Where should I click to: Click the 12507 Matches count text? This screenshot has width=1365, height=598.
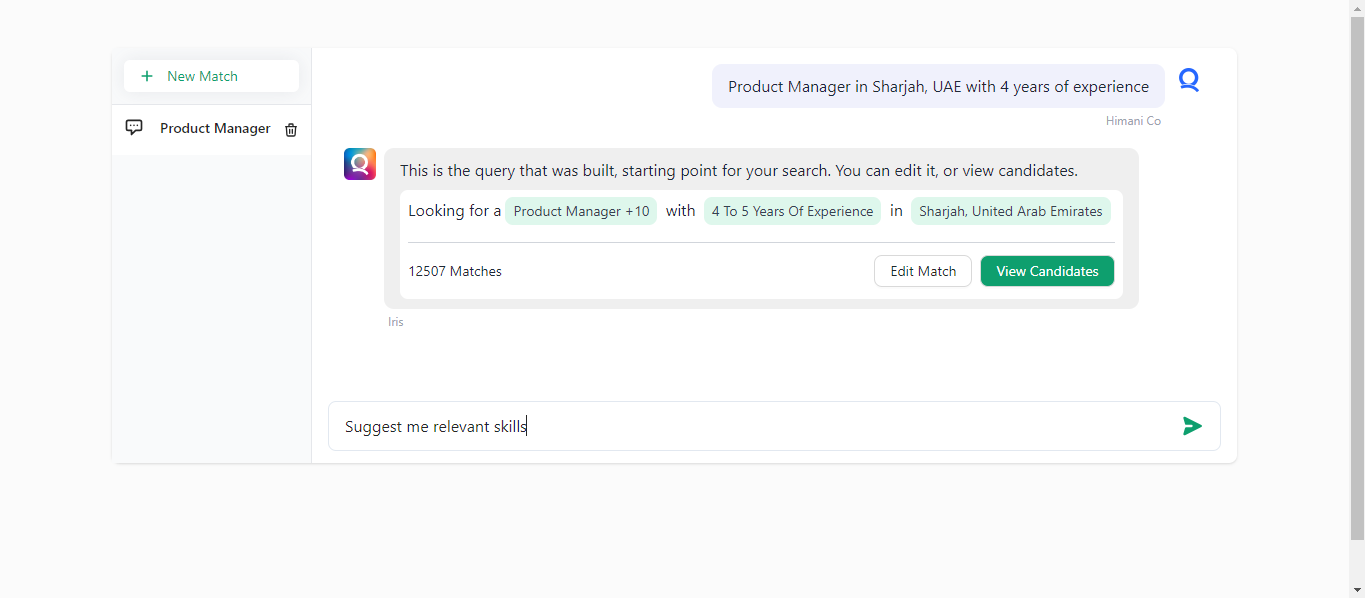click(x=455, y=271)
